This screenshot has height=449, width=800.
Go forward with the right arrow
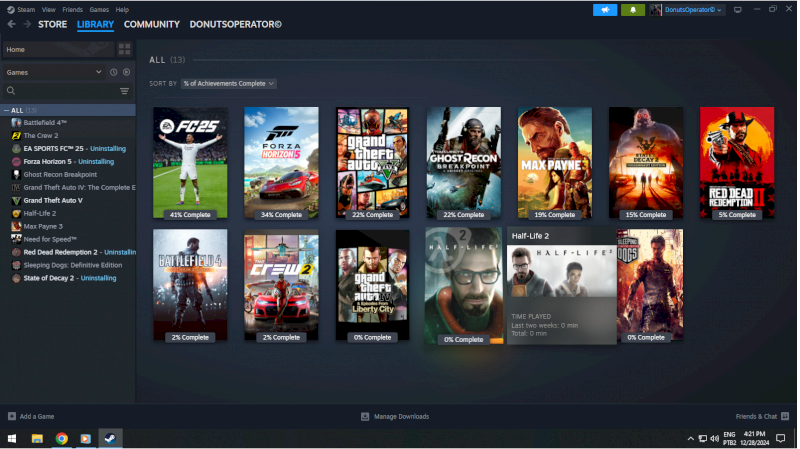tap(27, 24)
